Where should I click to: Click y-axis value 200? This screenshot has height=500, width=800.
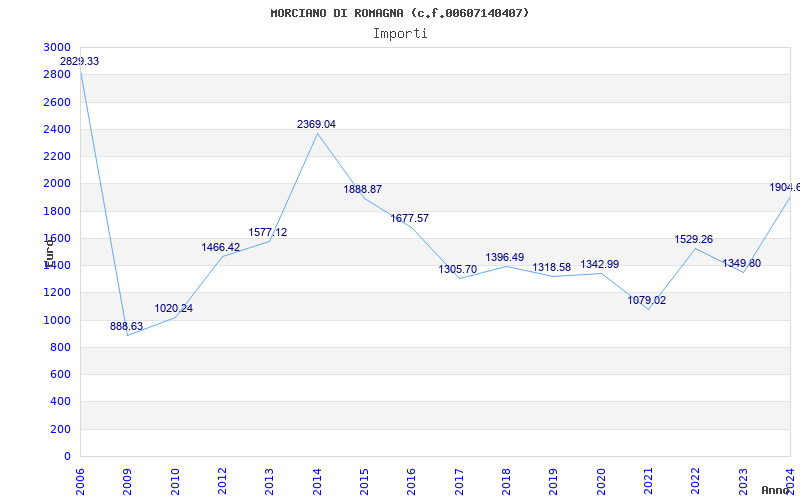click(x=60, y=430)
